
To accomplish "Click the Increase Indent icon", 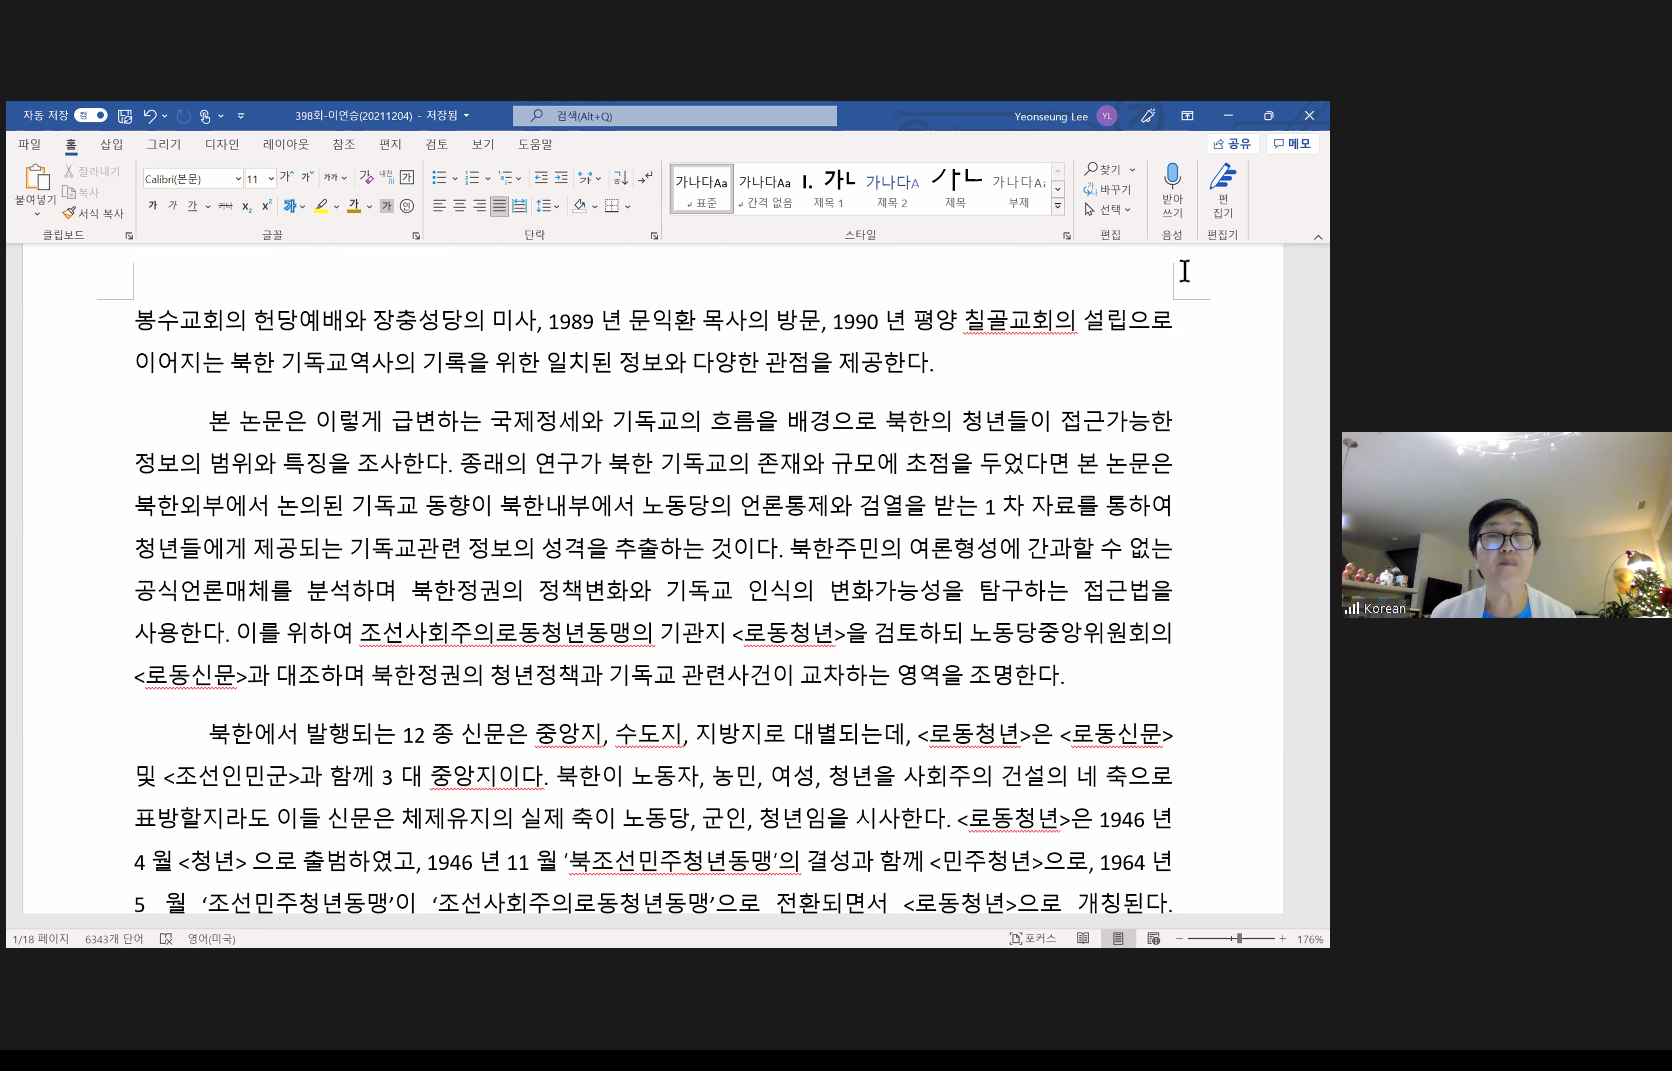I will pos(561,178).
